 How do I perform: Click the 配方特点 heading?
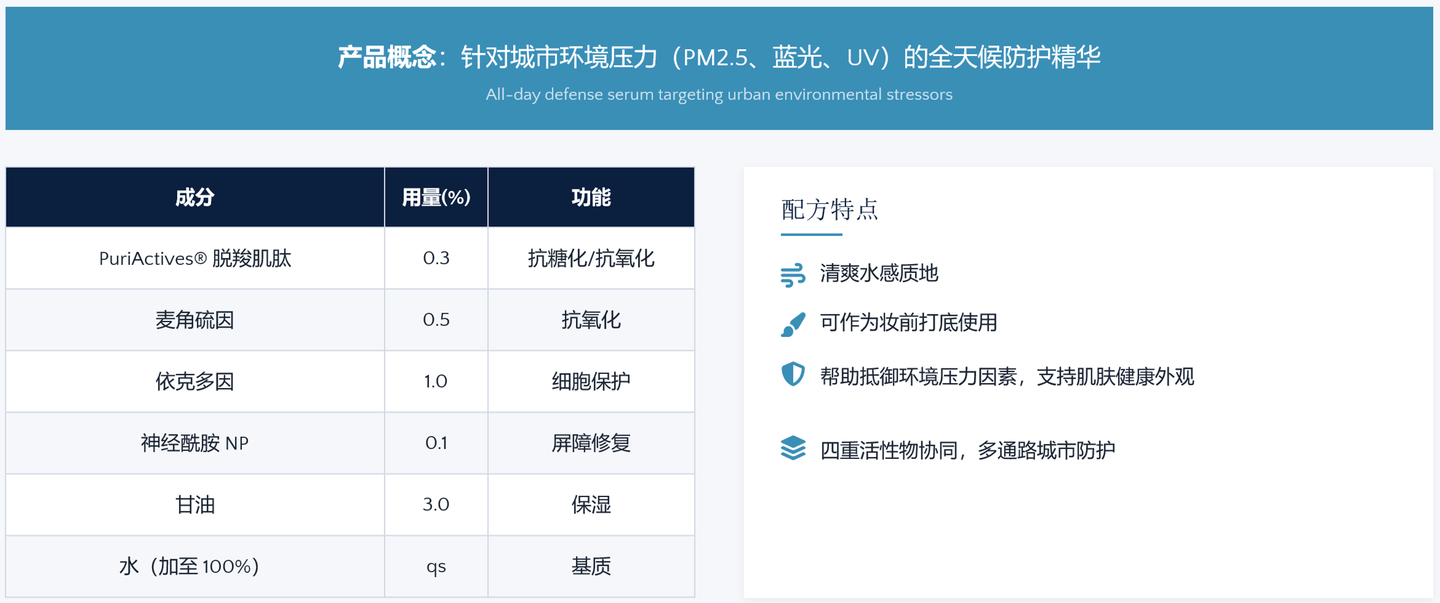pyautogui.click(x=829, y=210)
